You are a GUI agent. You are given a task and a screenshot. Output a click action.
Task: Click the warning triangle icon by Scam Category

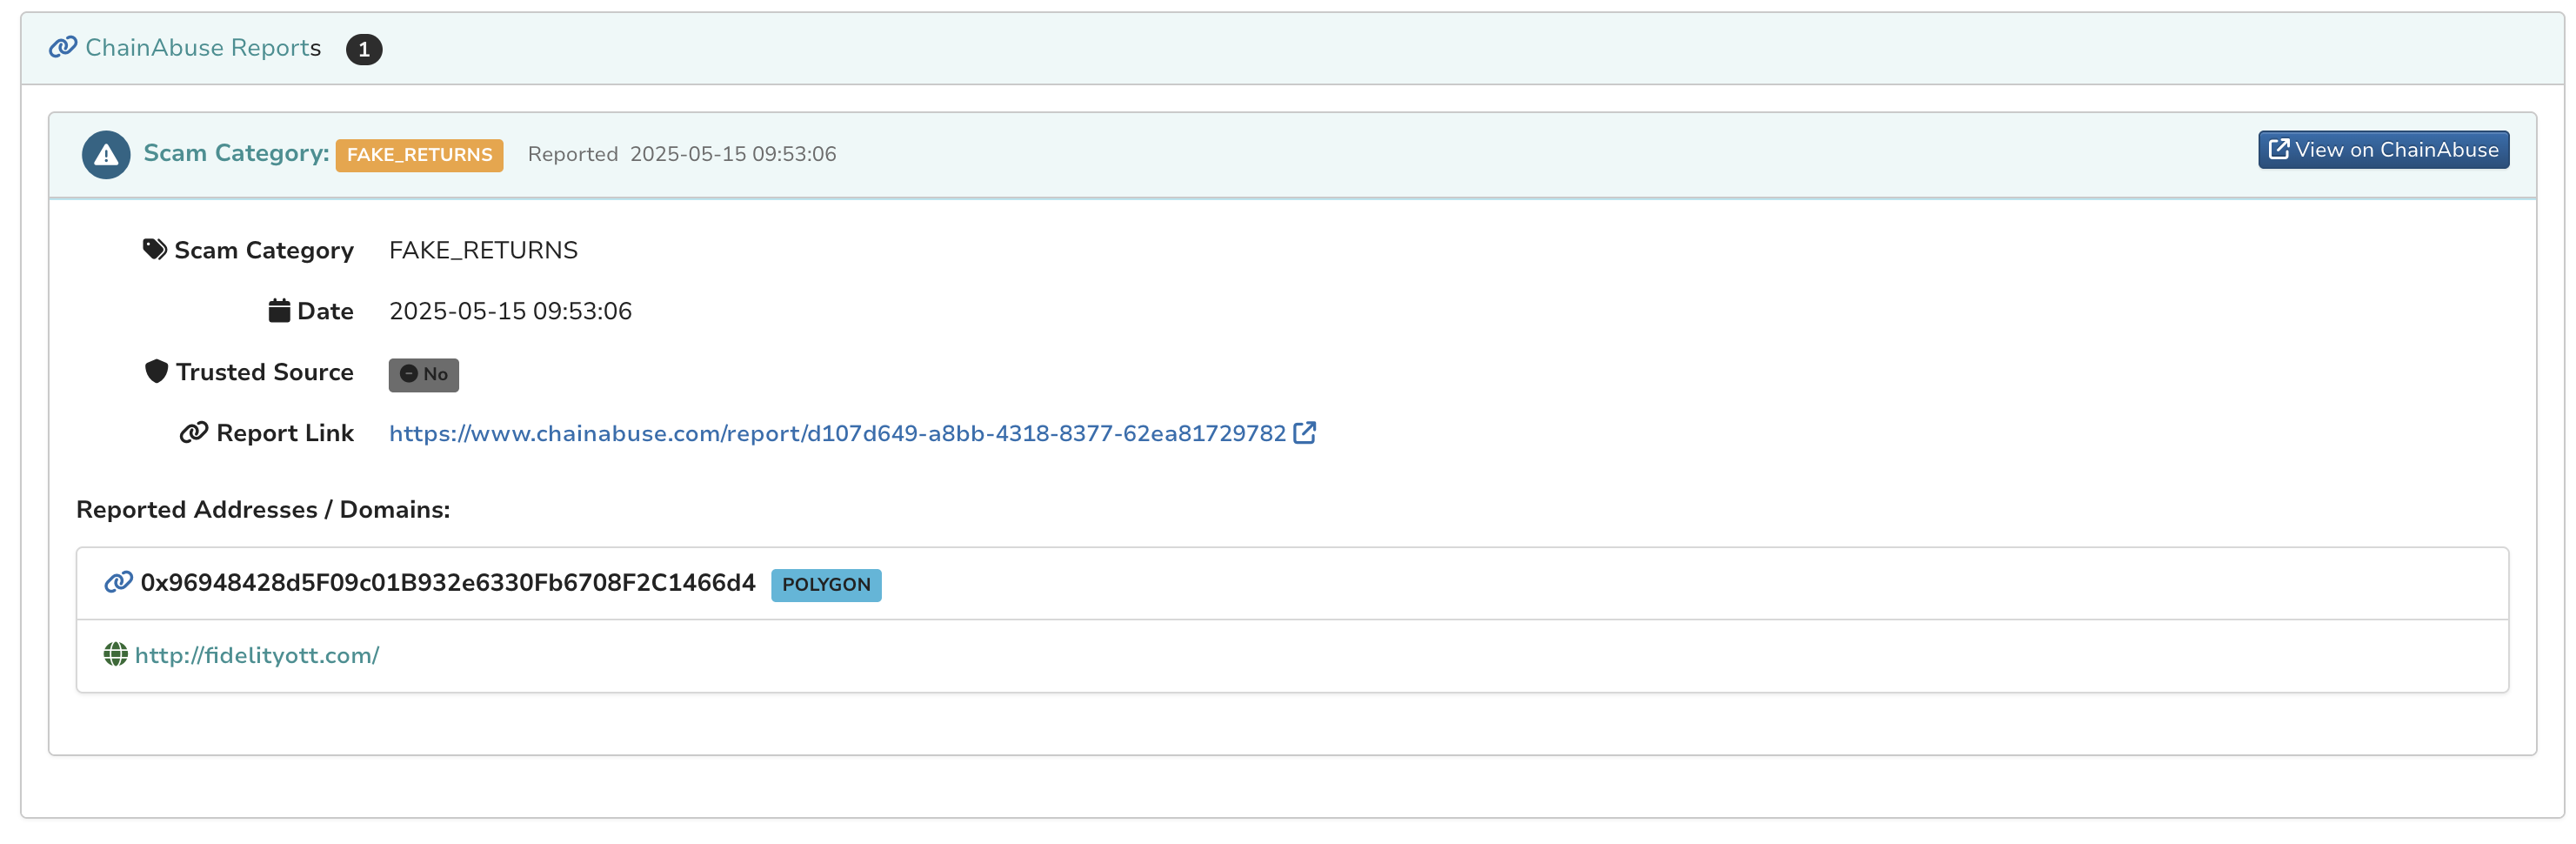[x=106, y=155]
